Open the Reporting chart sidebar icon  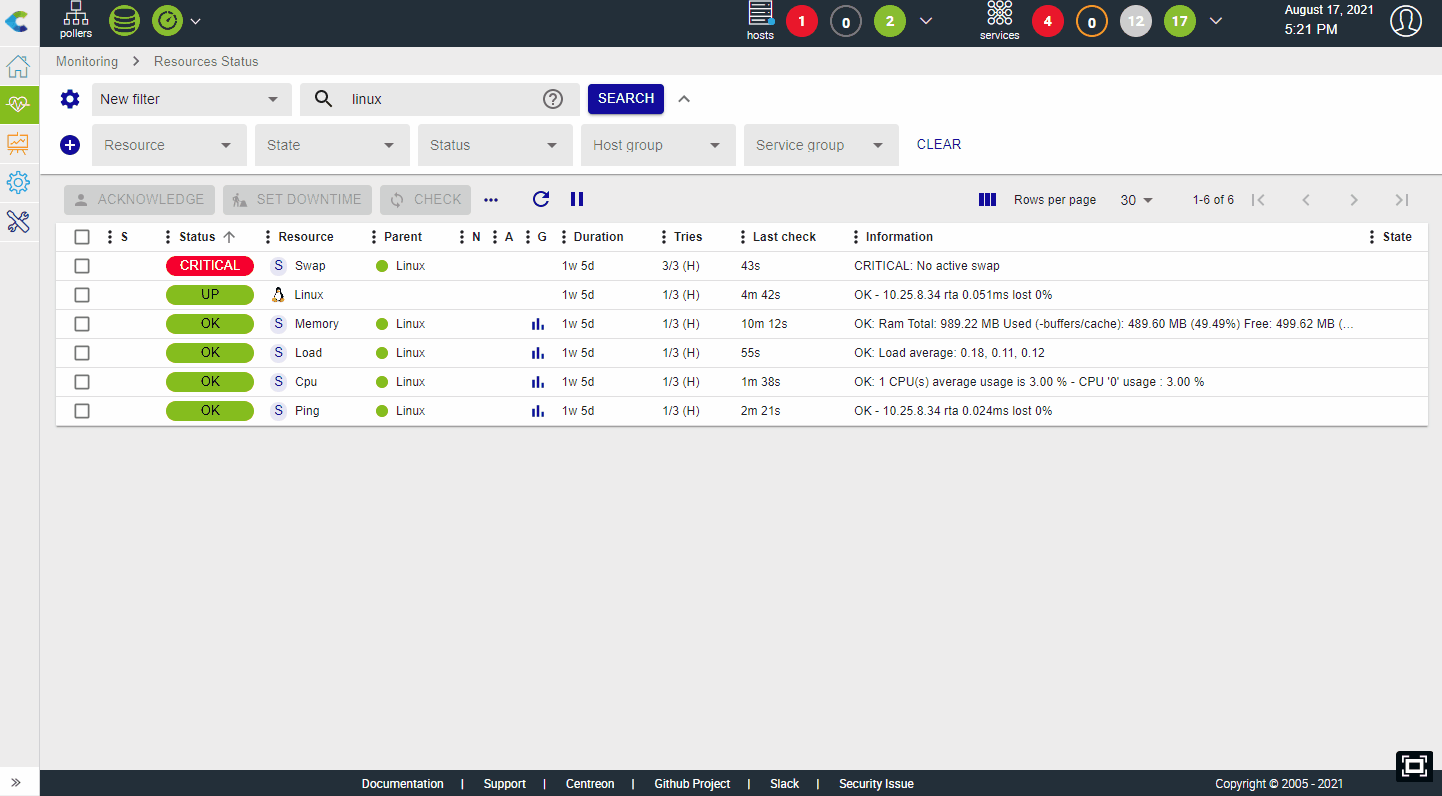tap(18, 144)
